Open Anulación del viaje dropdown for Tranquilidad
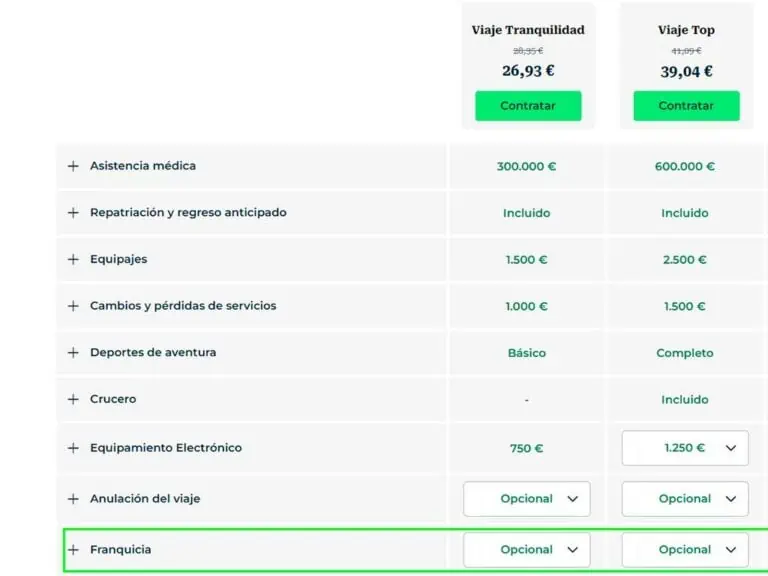 tap(527, 499)
